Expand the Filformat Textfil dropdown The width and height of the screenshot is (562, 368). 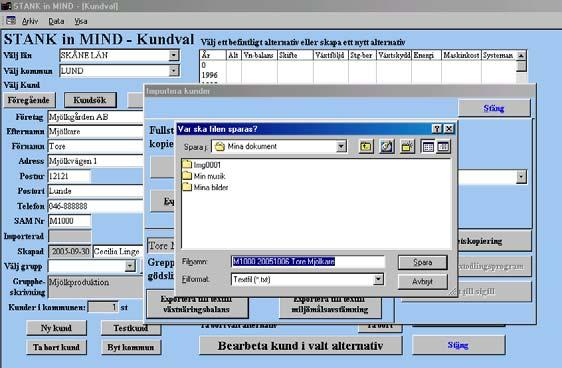coord(378,279)
